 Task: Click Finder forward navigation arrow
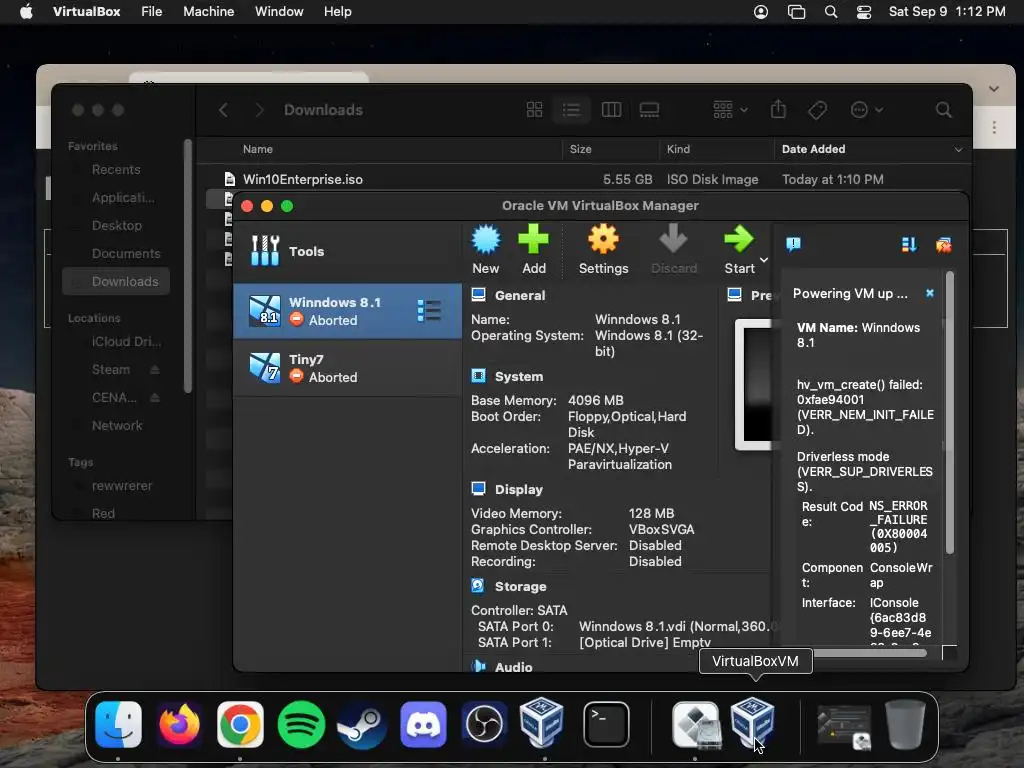259,110
